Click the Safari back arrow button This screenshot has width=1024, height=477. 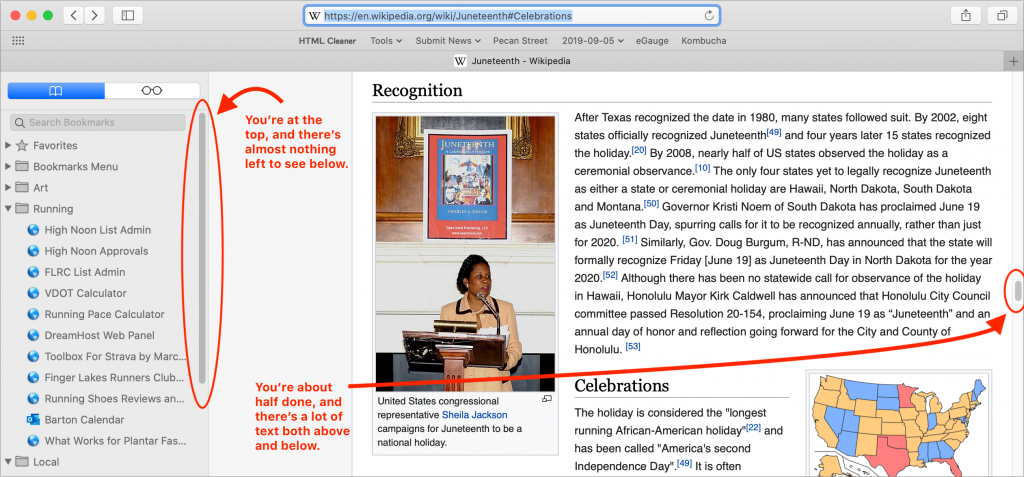pyautogui.click(x=74, y=15)
